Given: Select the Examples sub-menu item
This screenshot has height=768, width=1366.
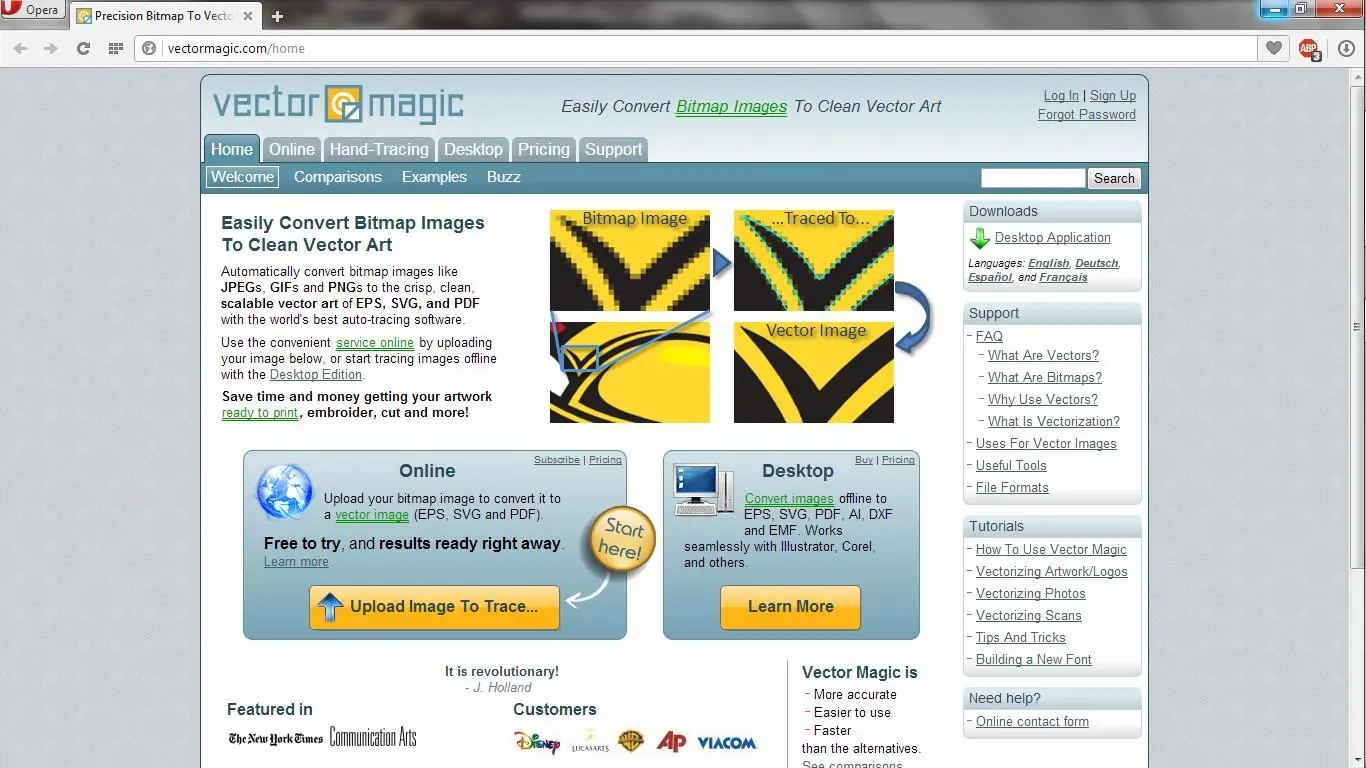Looking at the screenshot, I should tap(434, 177).
